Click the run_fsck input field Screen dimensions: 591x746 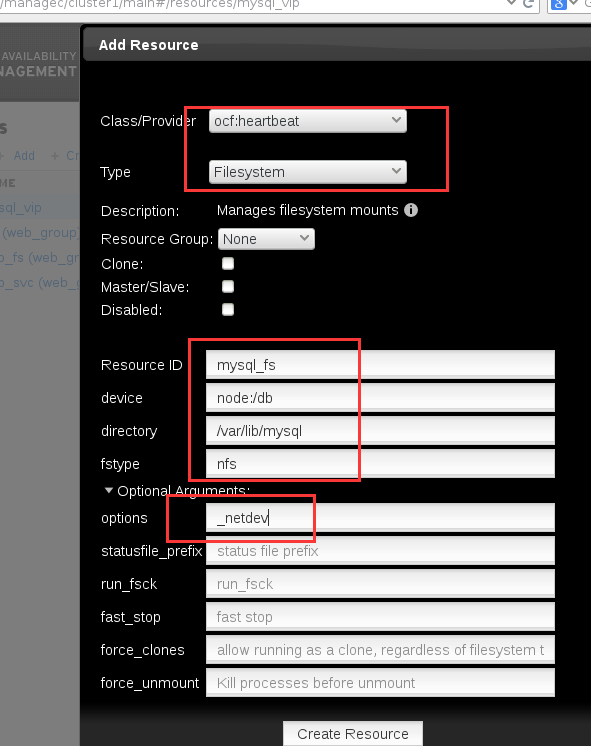(x=380, y=584)
